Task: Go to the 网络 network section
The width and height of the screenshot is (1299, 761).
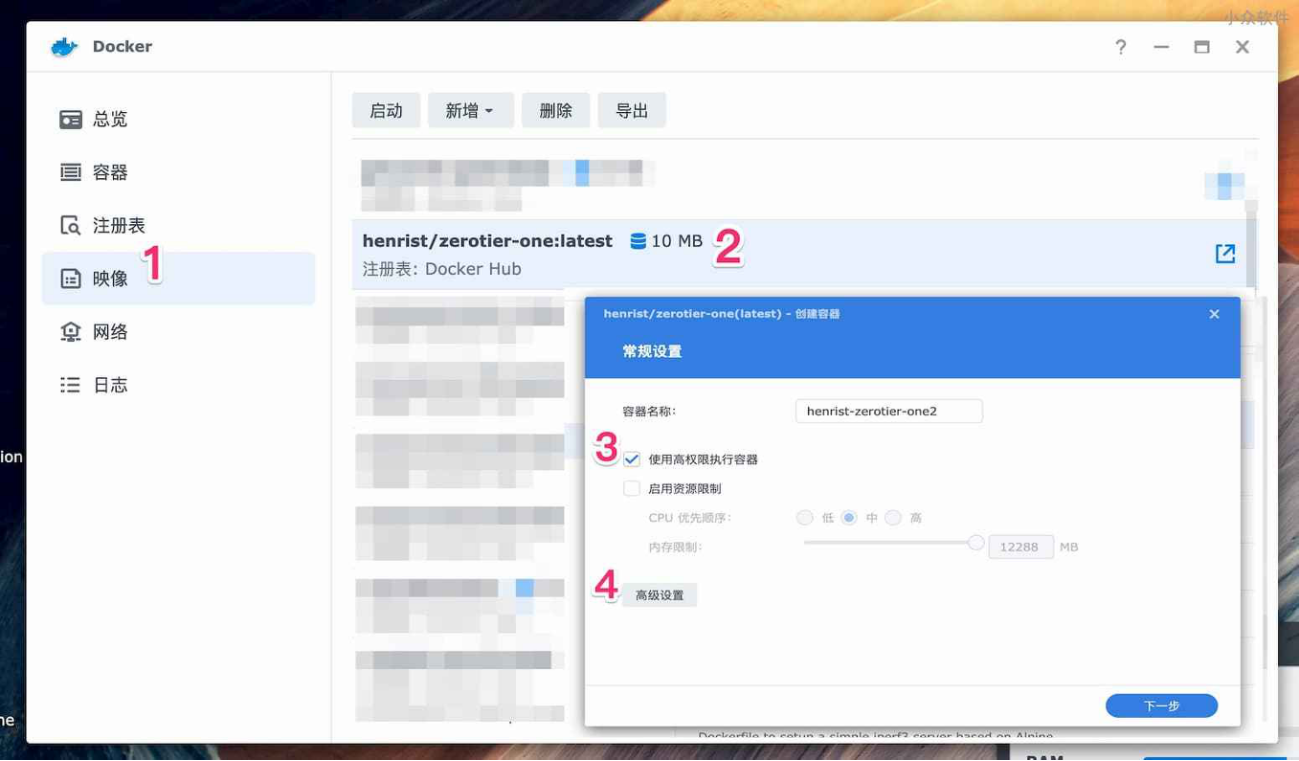Action: coord(178,331)
